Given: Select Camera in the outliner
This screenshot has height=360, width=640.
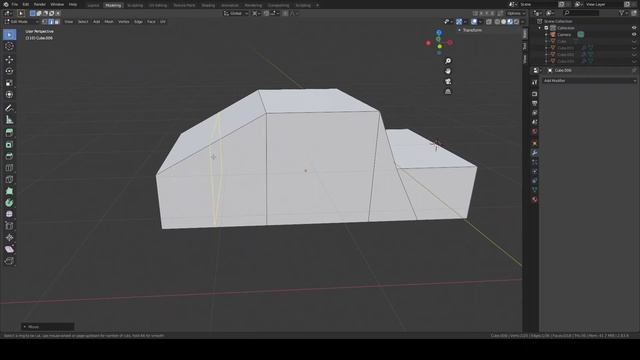Looking at the screenshot, I should (x=564, y=35).
